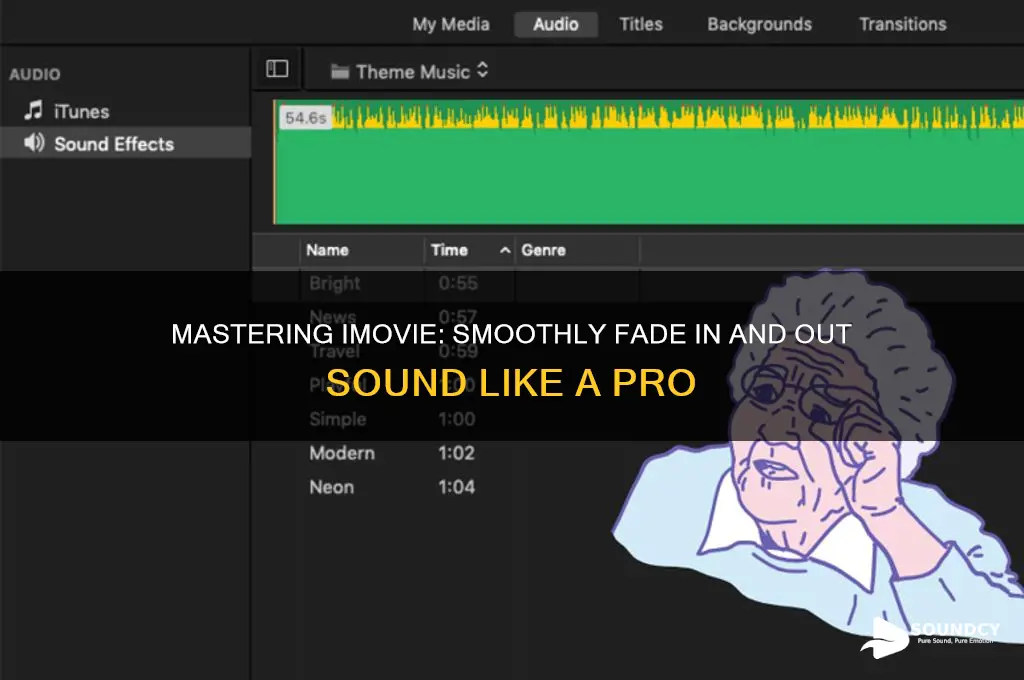
Task: Click the Theme Music folder icon
Action: [340, 71]
